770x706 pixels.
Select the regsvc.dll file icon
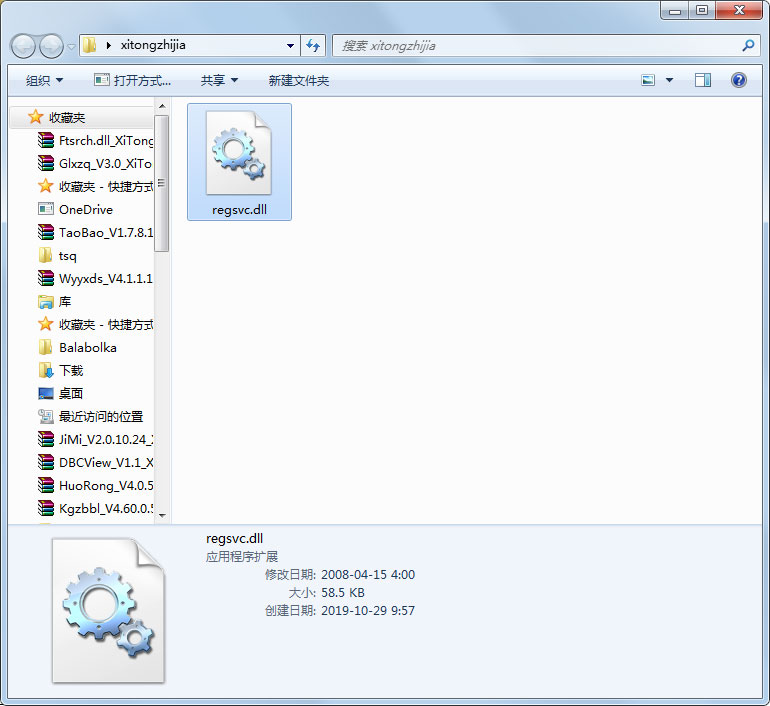coord(239,162)
